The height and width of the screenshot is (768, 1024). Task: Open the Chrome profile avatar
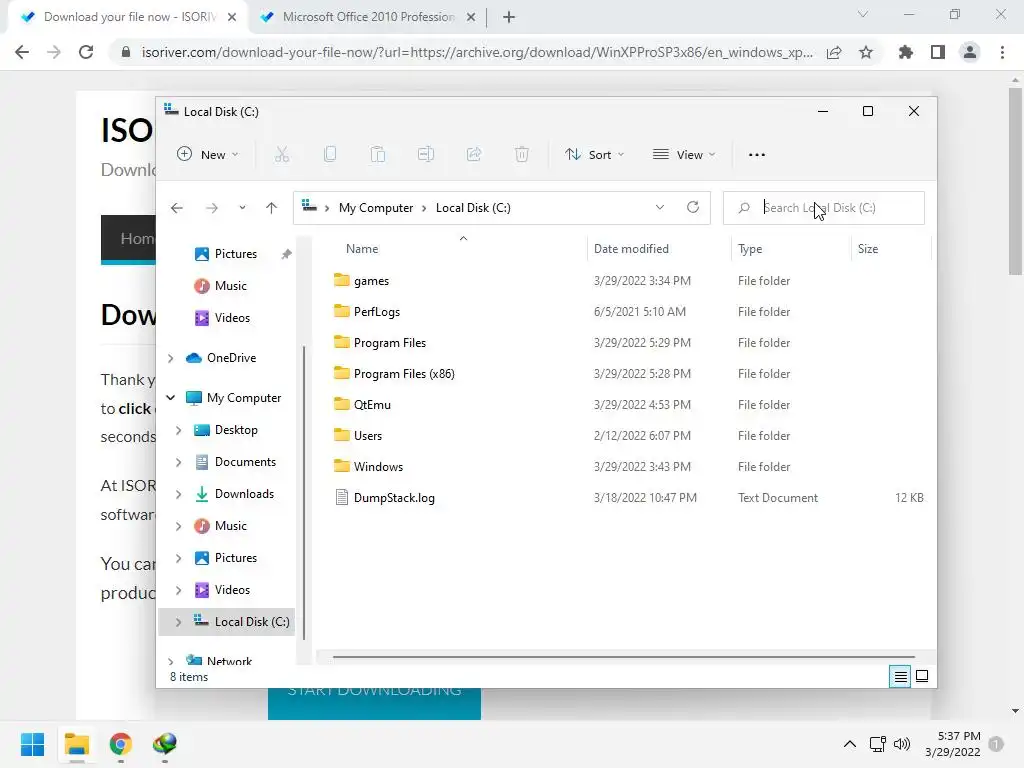coord(970,52)
